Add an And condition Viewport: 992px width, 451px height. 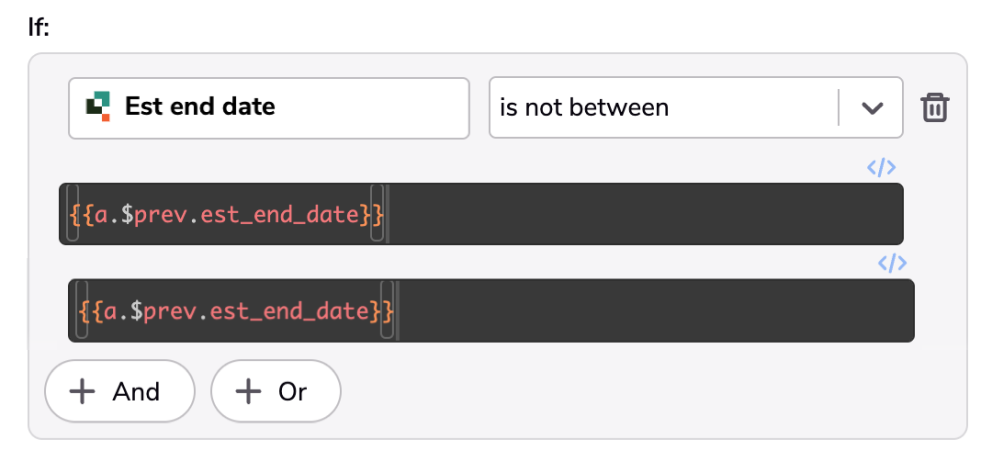[x=119, y=391]
